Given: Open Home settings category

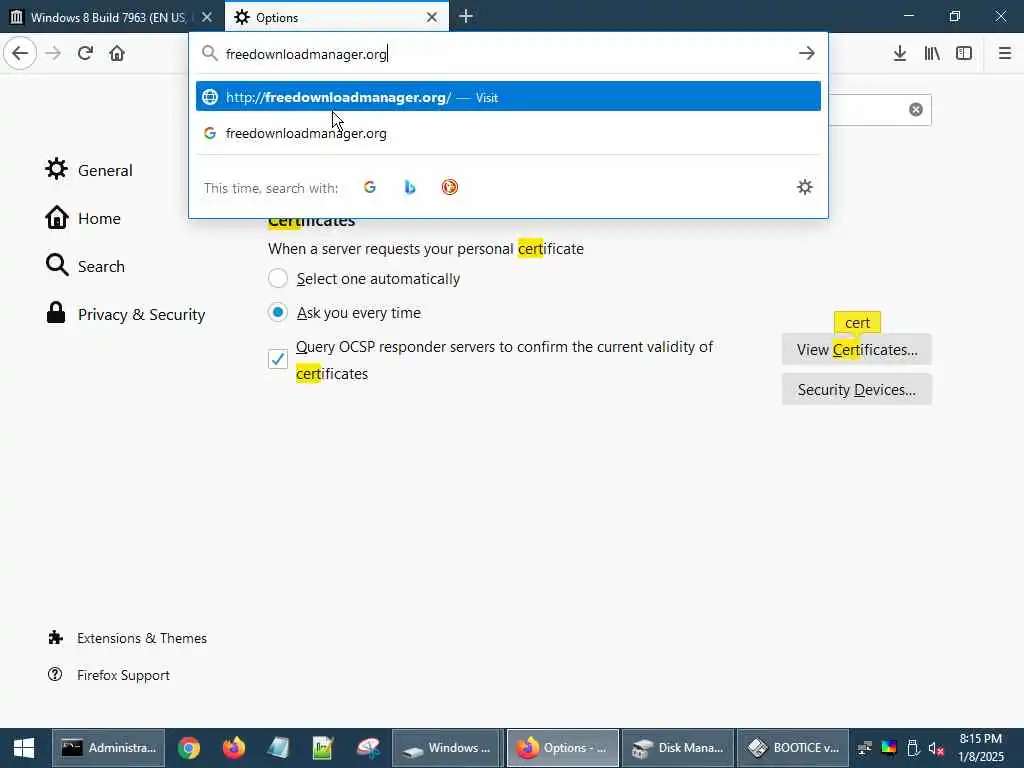Looking at the screenshot, I should (x=83, y=218).
